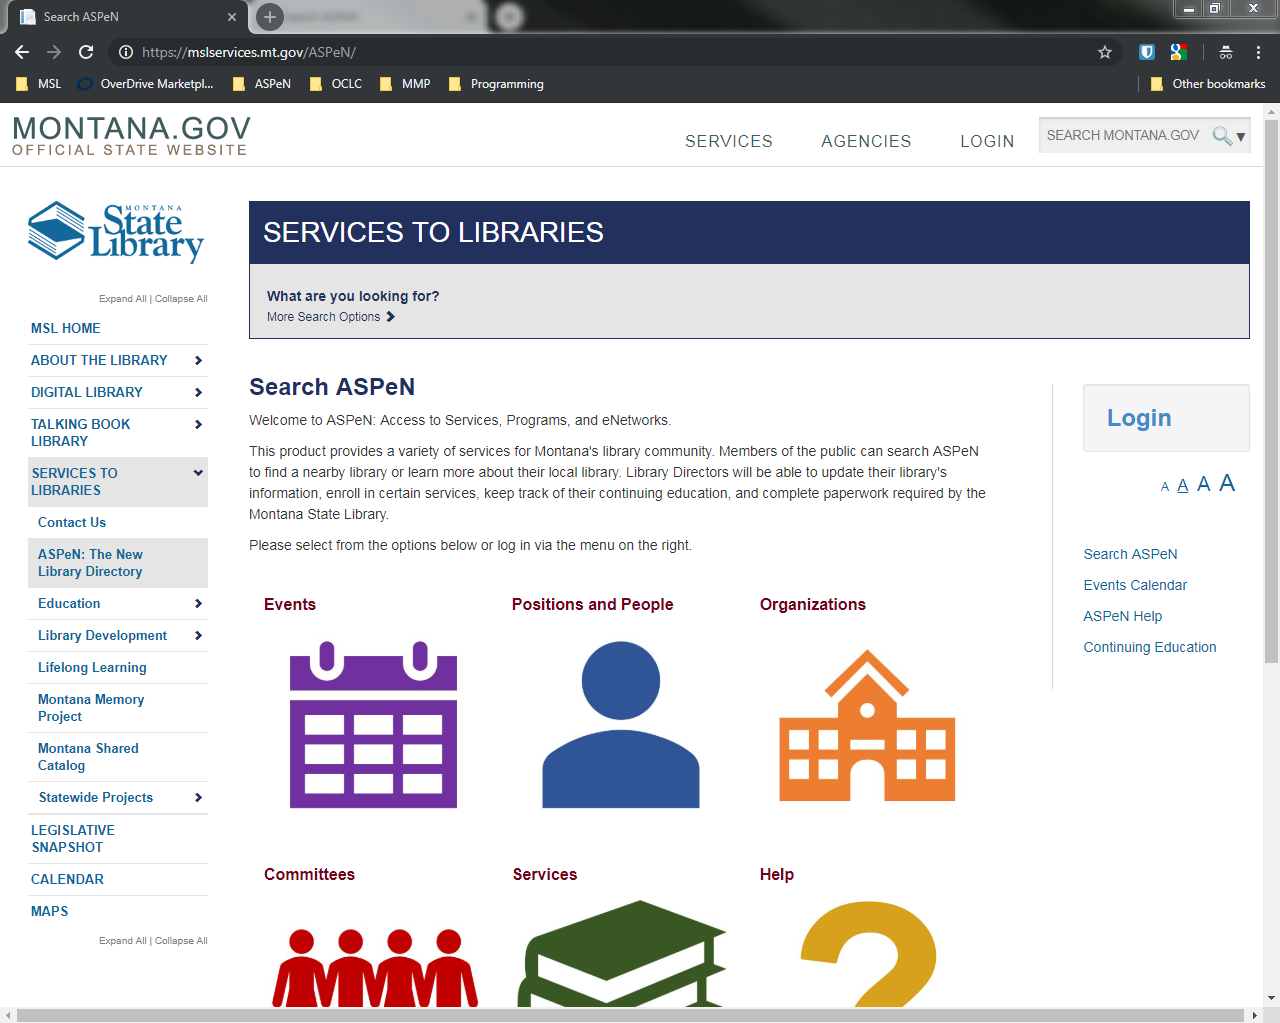Screen dimensions: 1280x1023
Task: Reload the current page
Action: [x=86, y=52]
